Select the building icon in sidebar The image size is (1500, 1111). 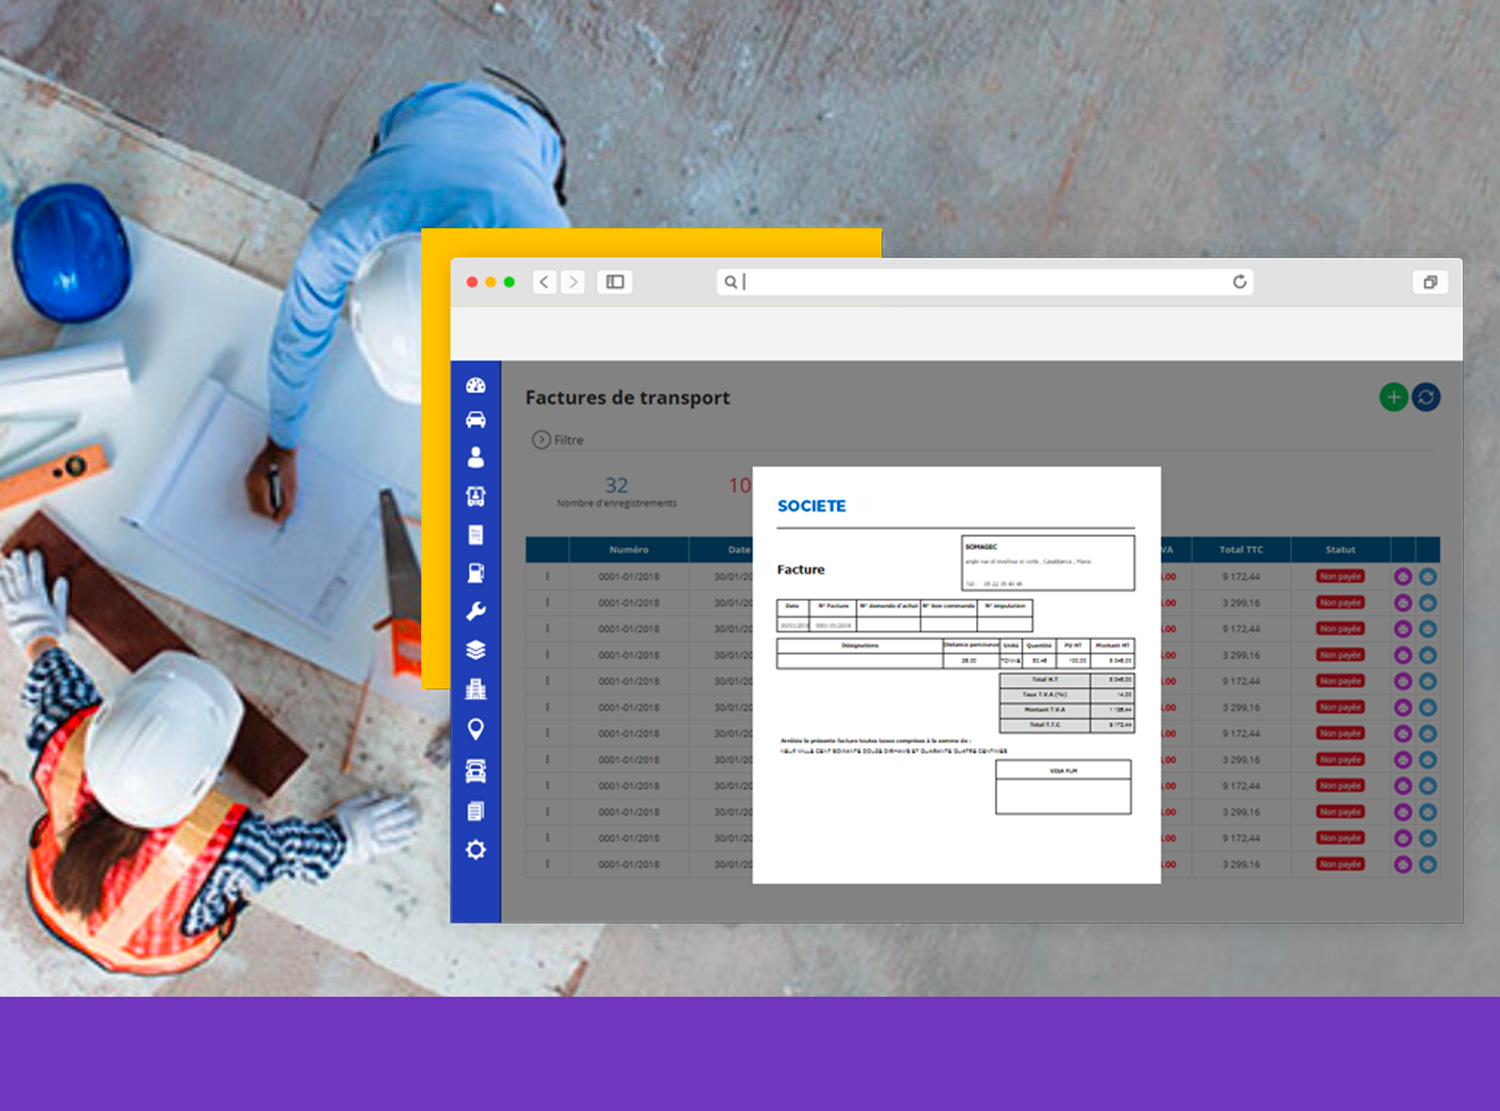476,689
